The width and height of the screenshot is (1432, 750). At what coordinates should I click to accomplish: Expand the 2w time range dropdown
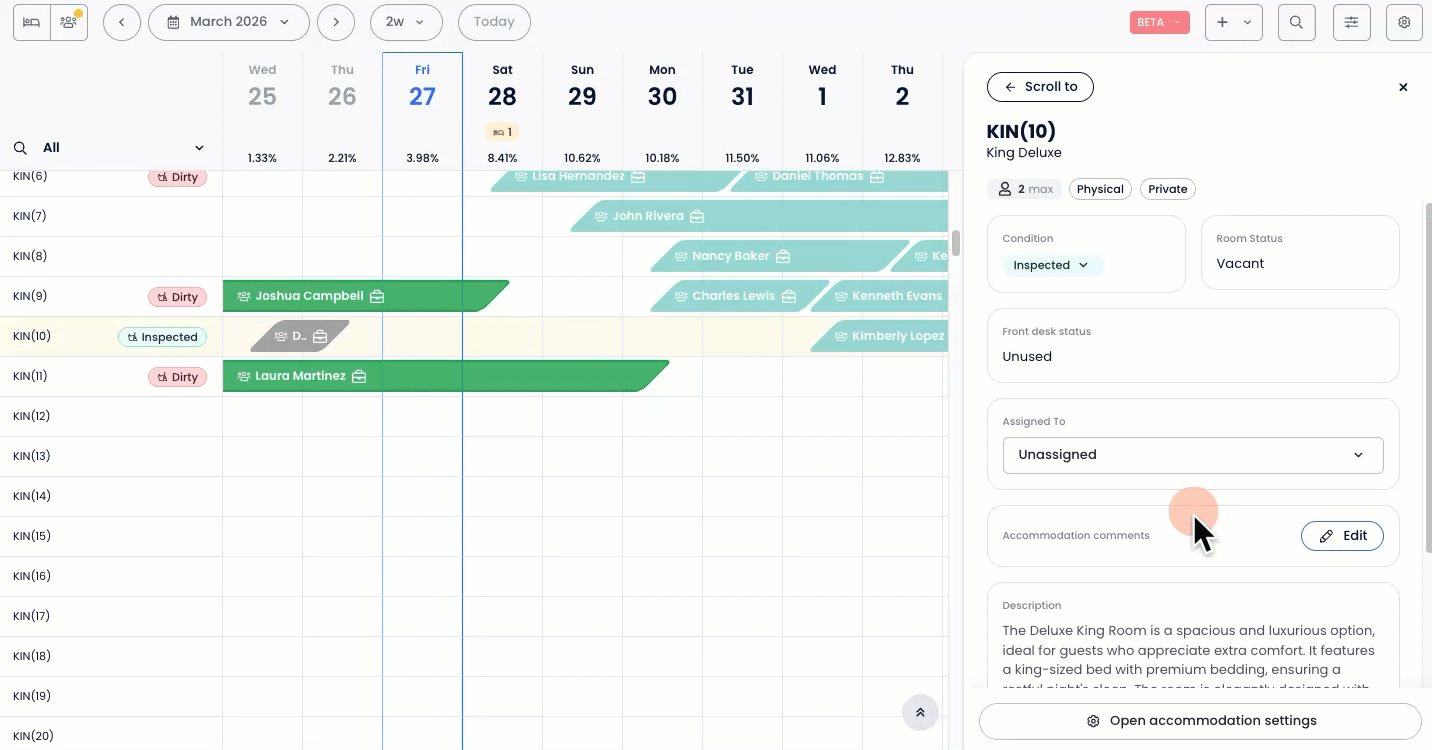(x=406, y=22)
